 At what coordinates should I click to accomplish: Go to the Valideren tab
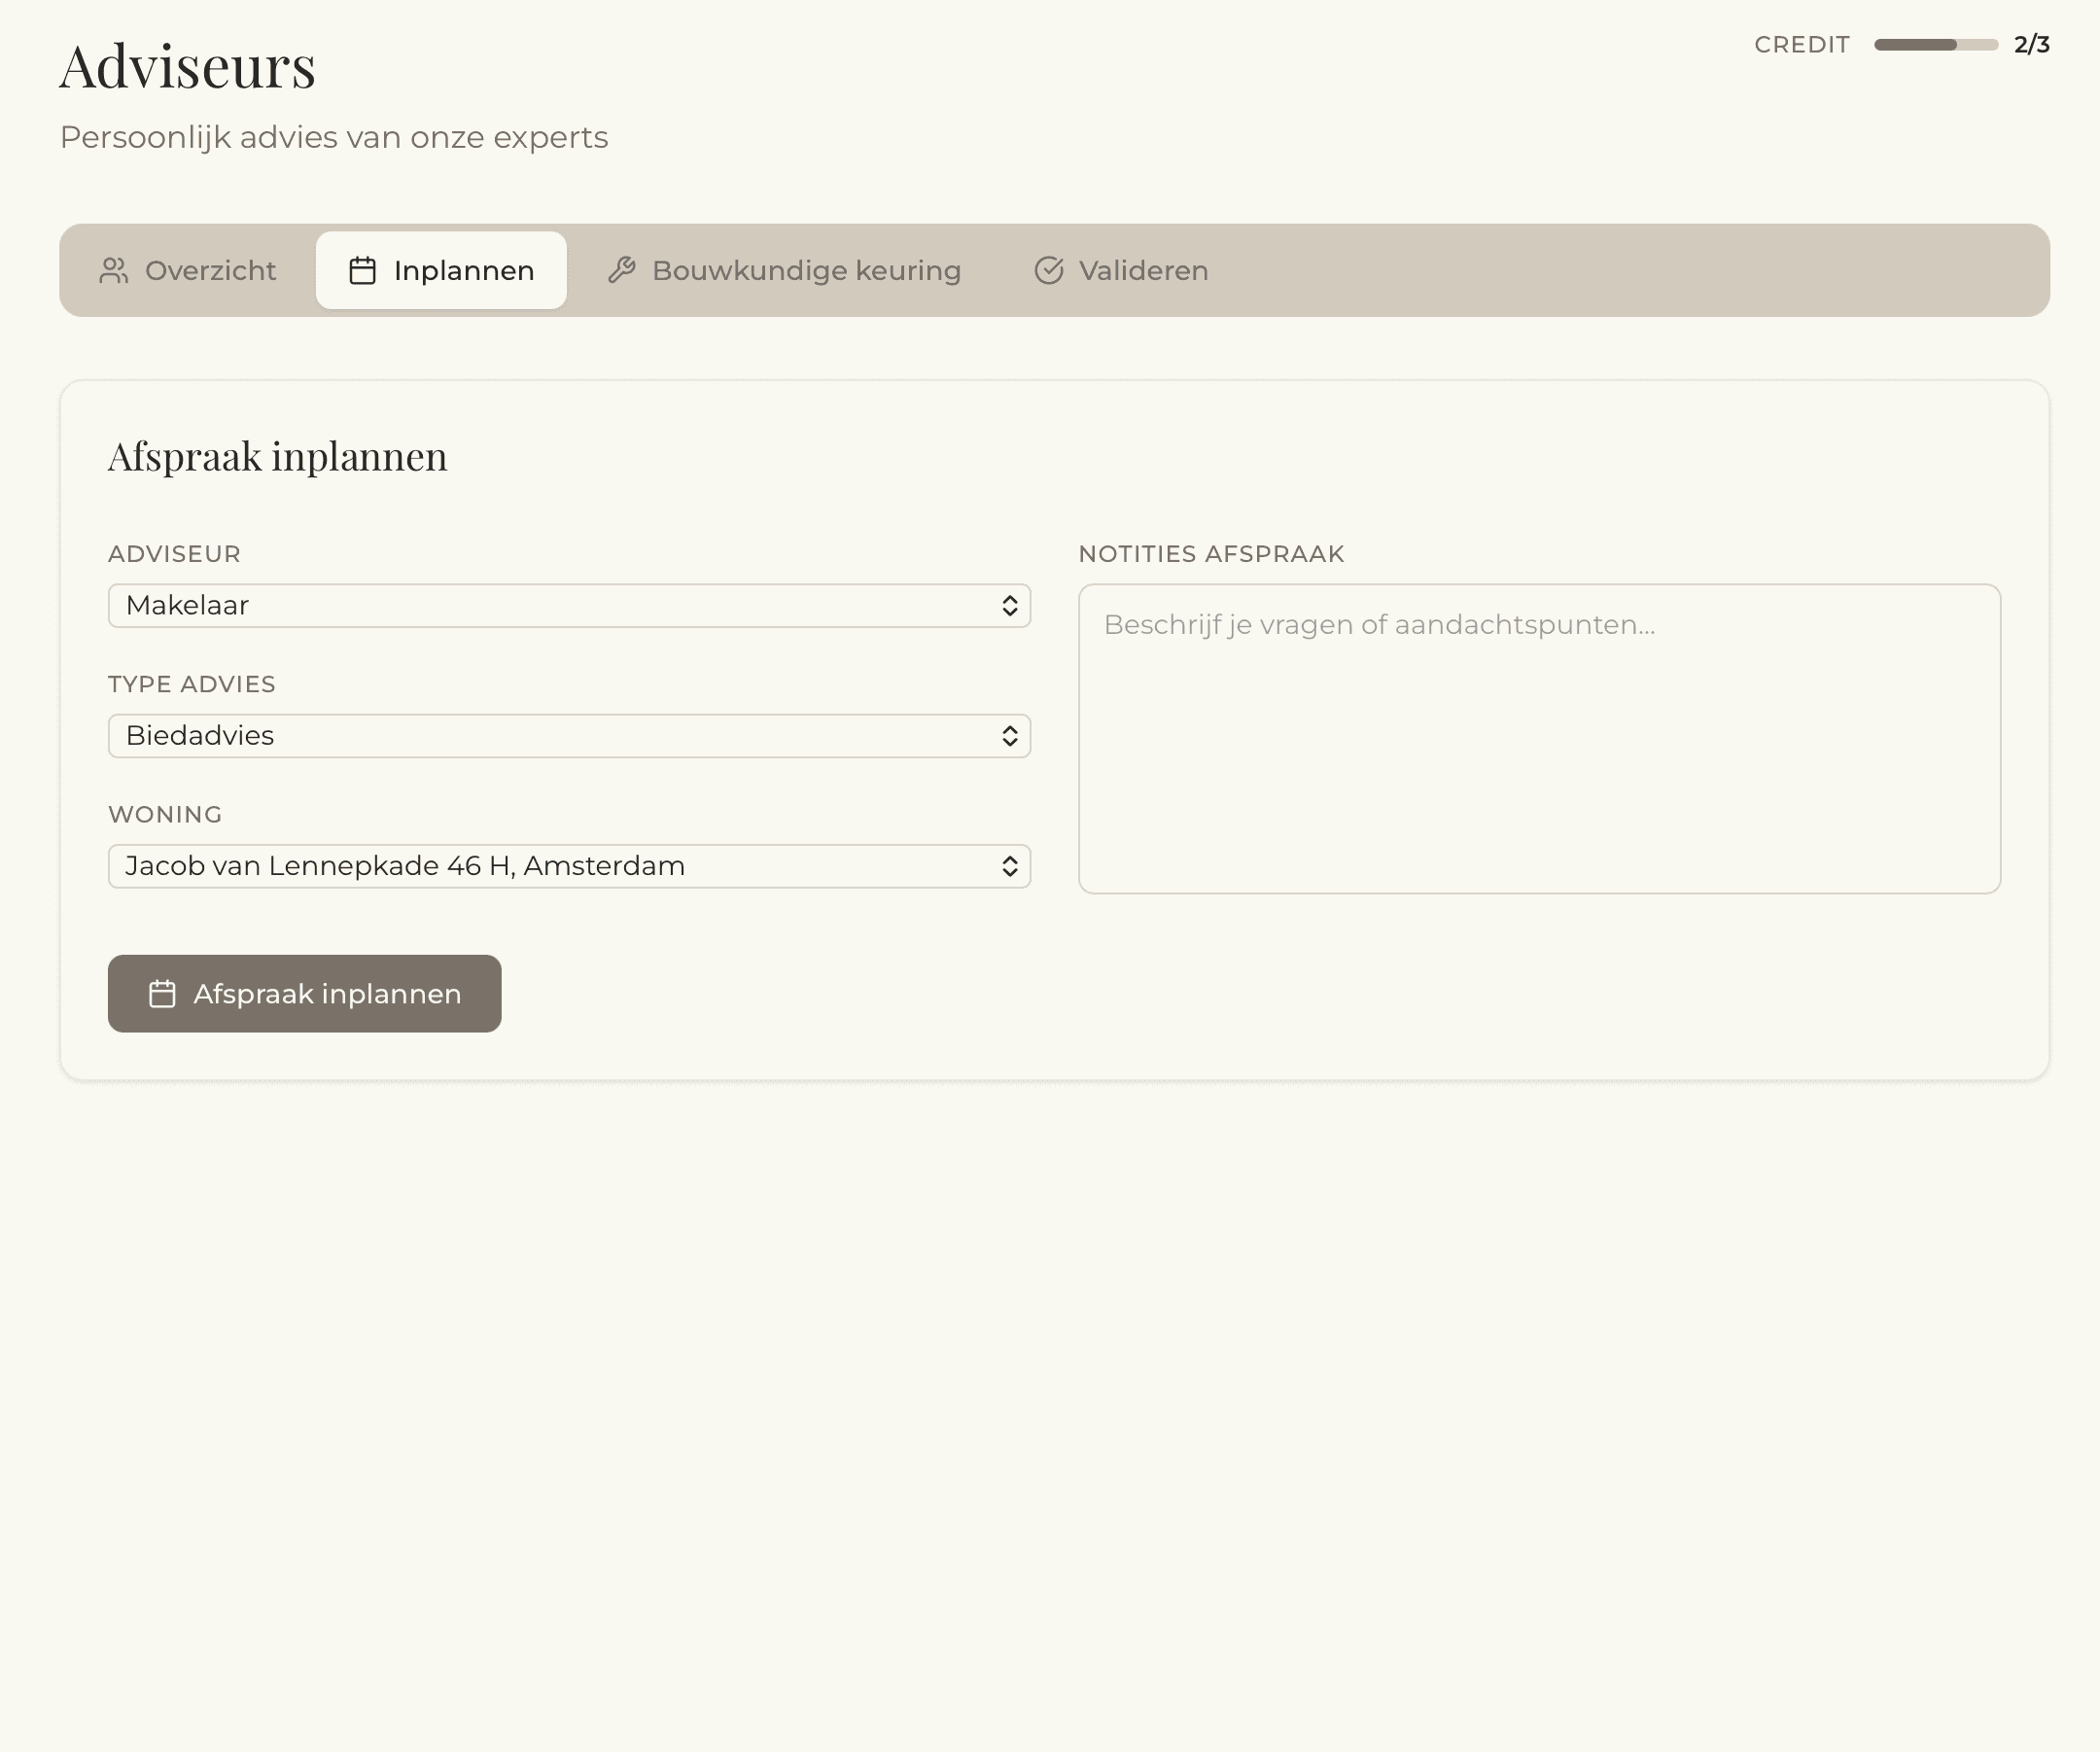(x=1121, y=270)
